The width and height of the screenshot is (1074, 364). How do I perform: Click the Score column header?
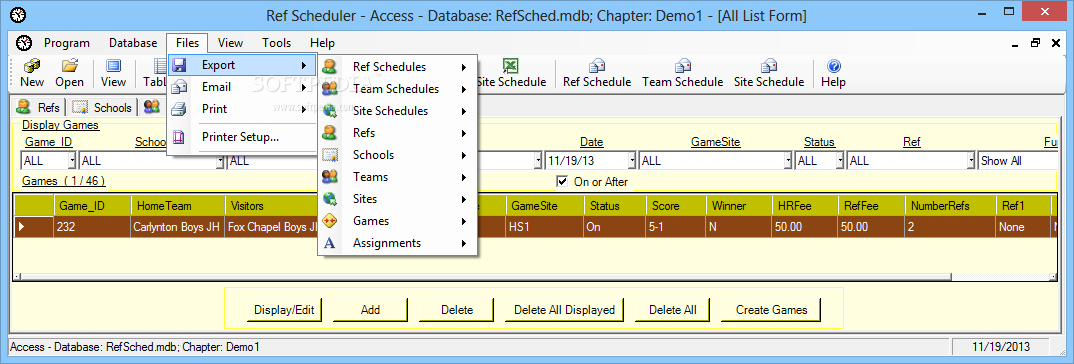point(676,206)
